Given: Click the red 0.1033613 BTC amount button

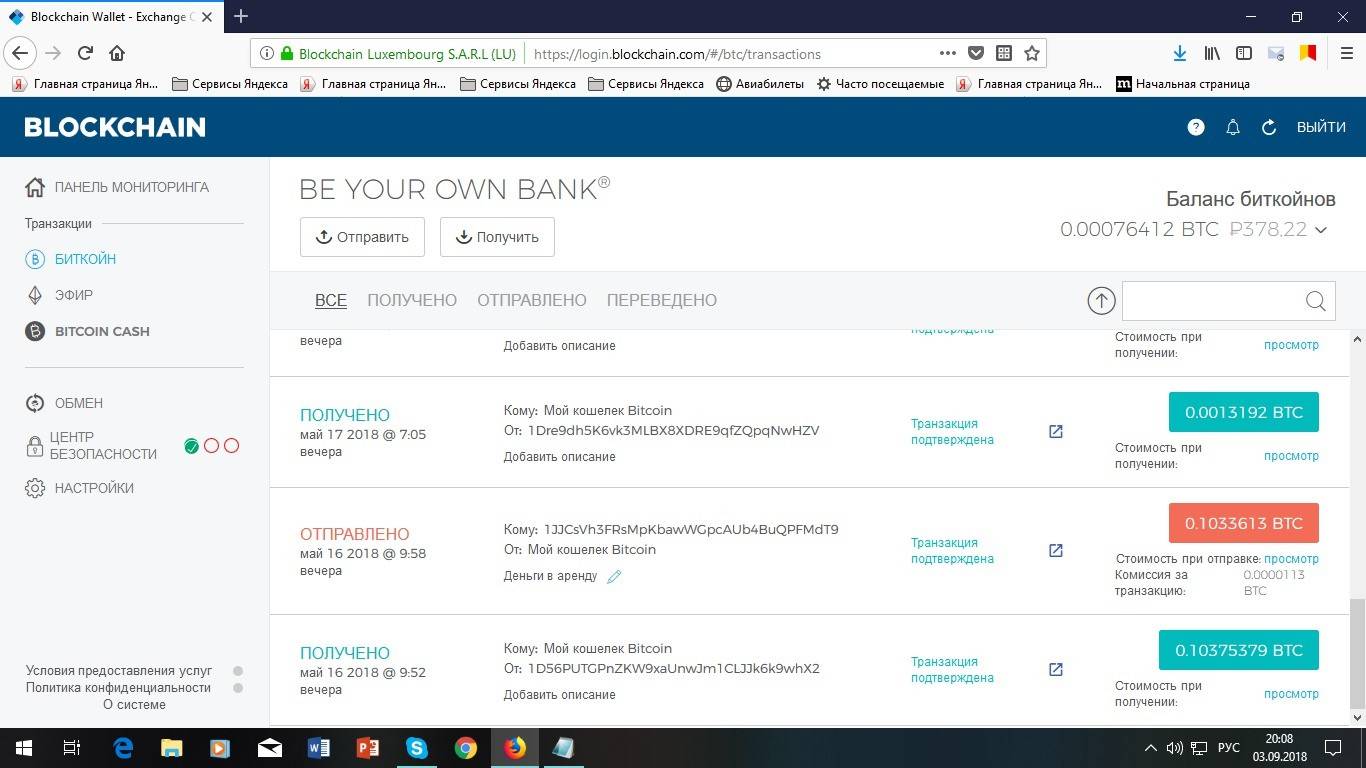Looking at the screenshot, I should tap(1244, 523).
